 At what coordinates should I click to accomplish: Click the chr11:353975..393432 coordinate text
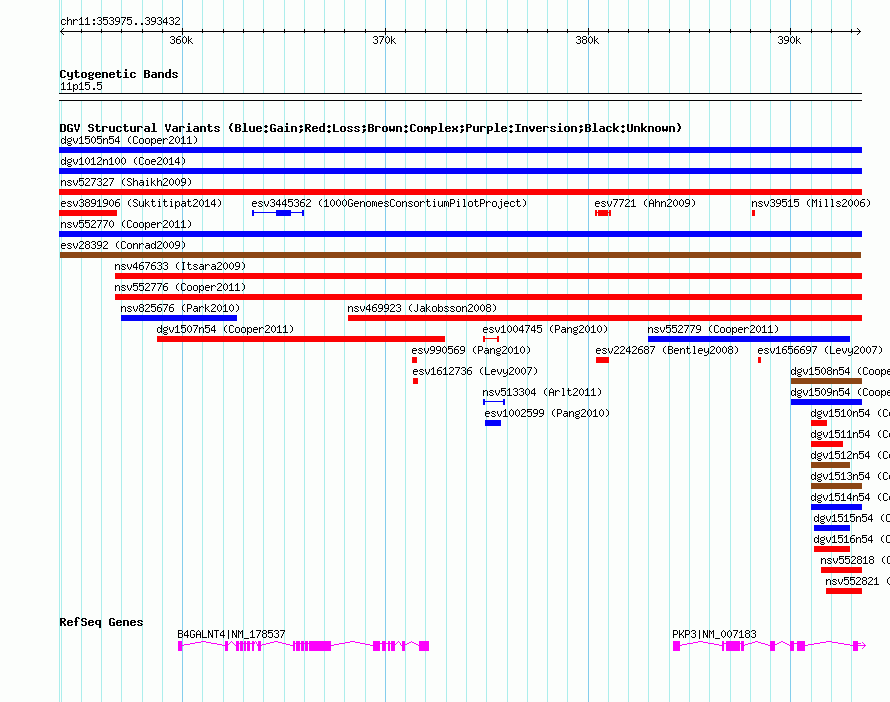(120, 21)
